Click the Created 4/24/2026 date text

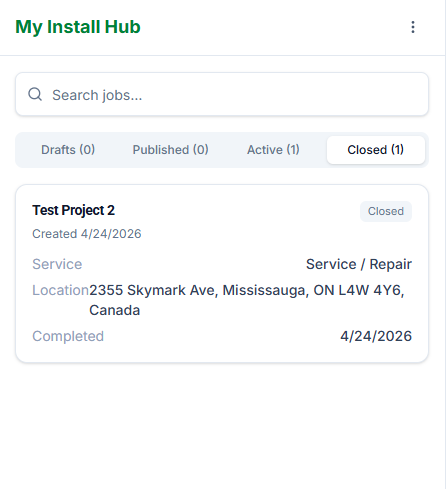[x=87, y=234]
